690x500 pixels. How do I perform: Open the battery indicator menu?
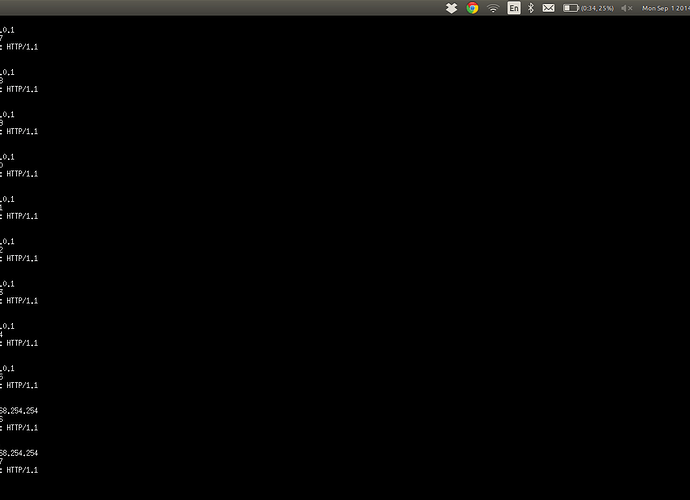[x=571, y=8]
